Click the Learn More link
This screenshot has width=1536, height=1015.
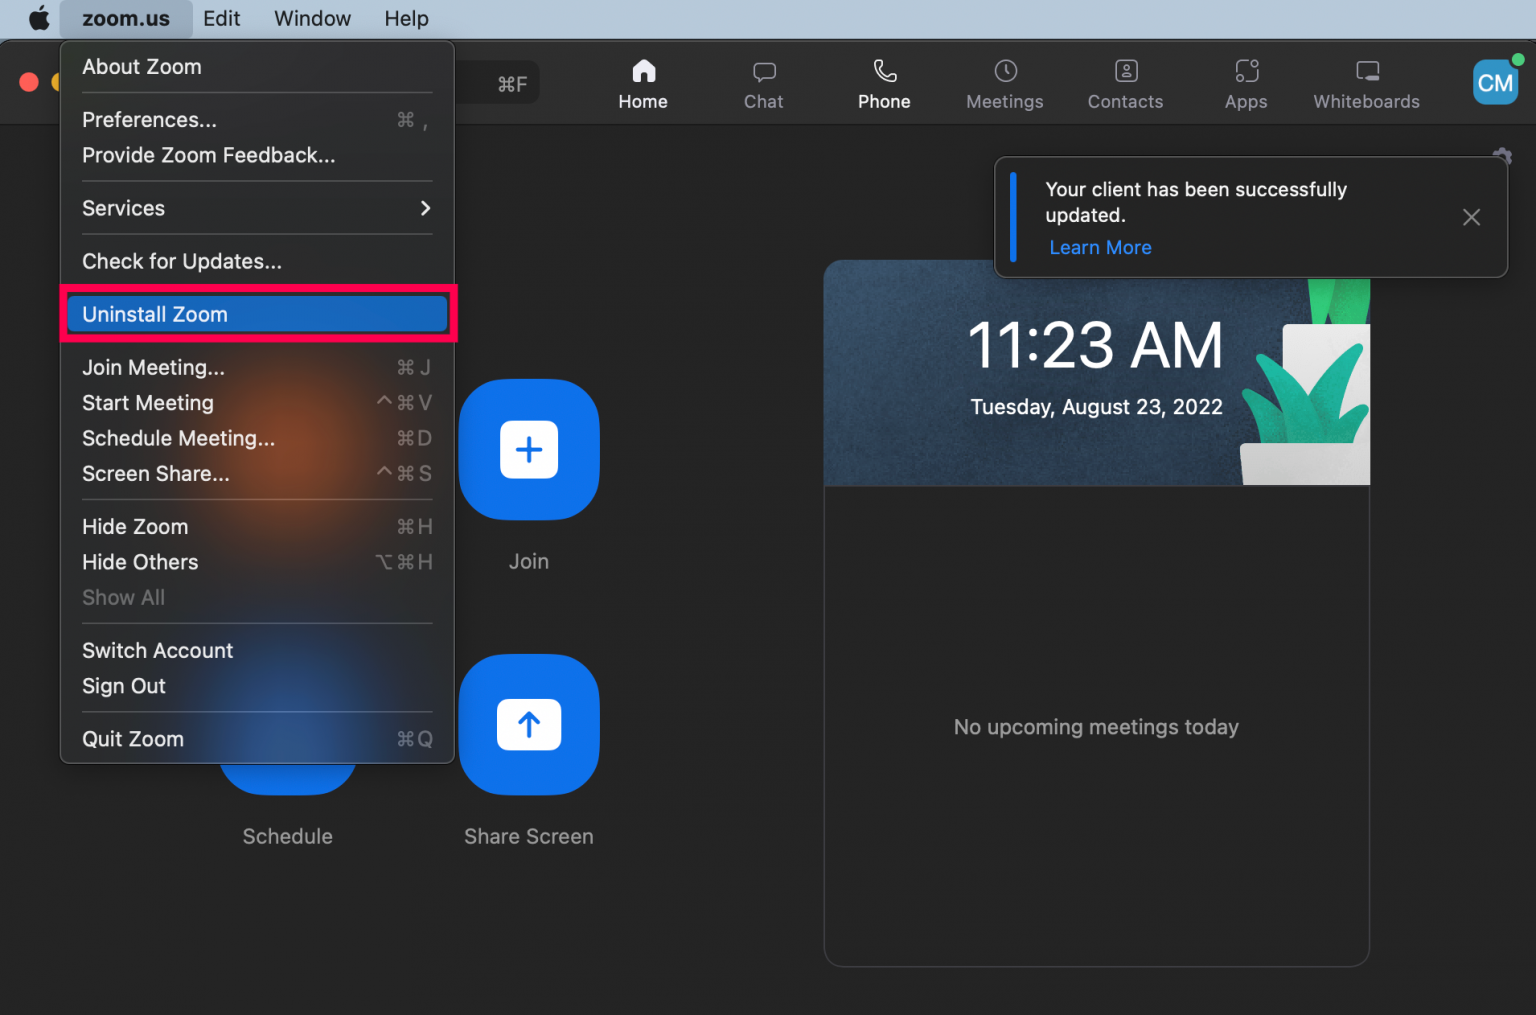point(1100,247)
